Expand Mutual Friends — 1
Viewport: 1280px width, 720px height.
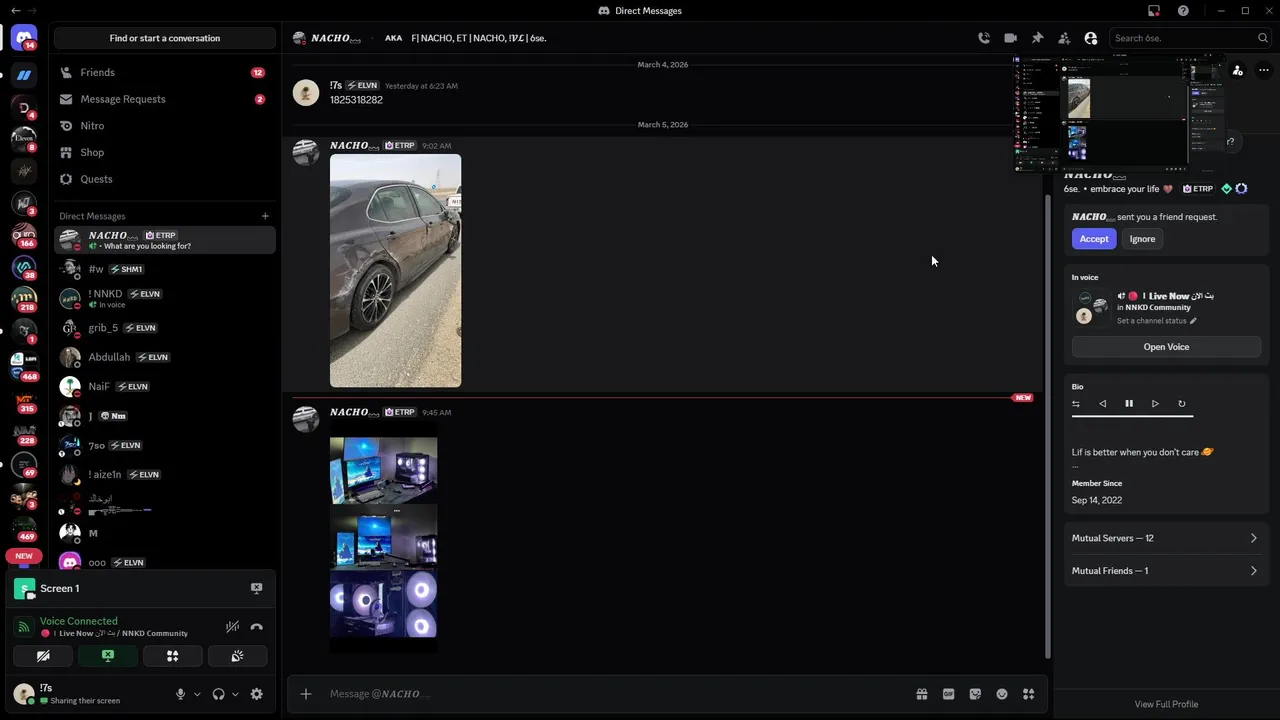(1166, 571)
